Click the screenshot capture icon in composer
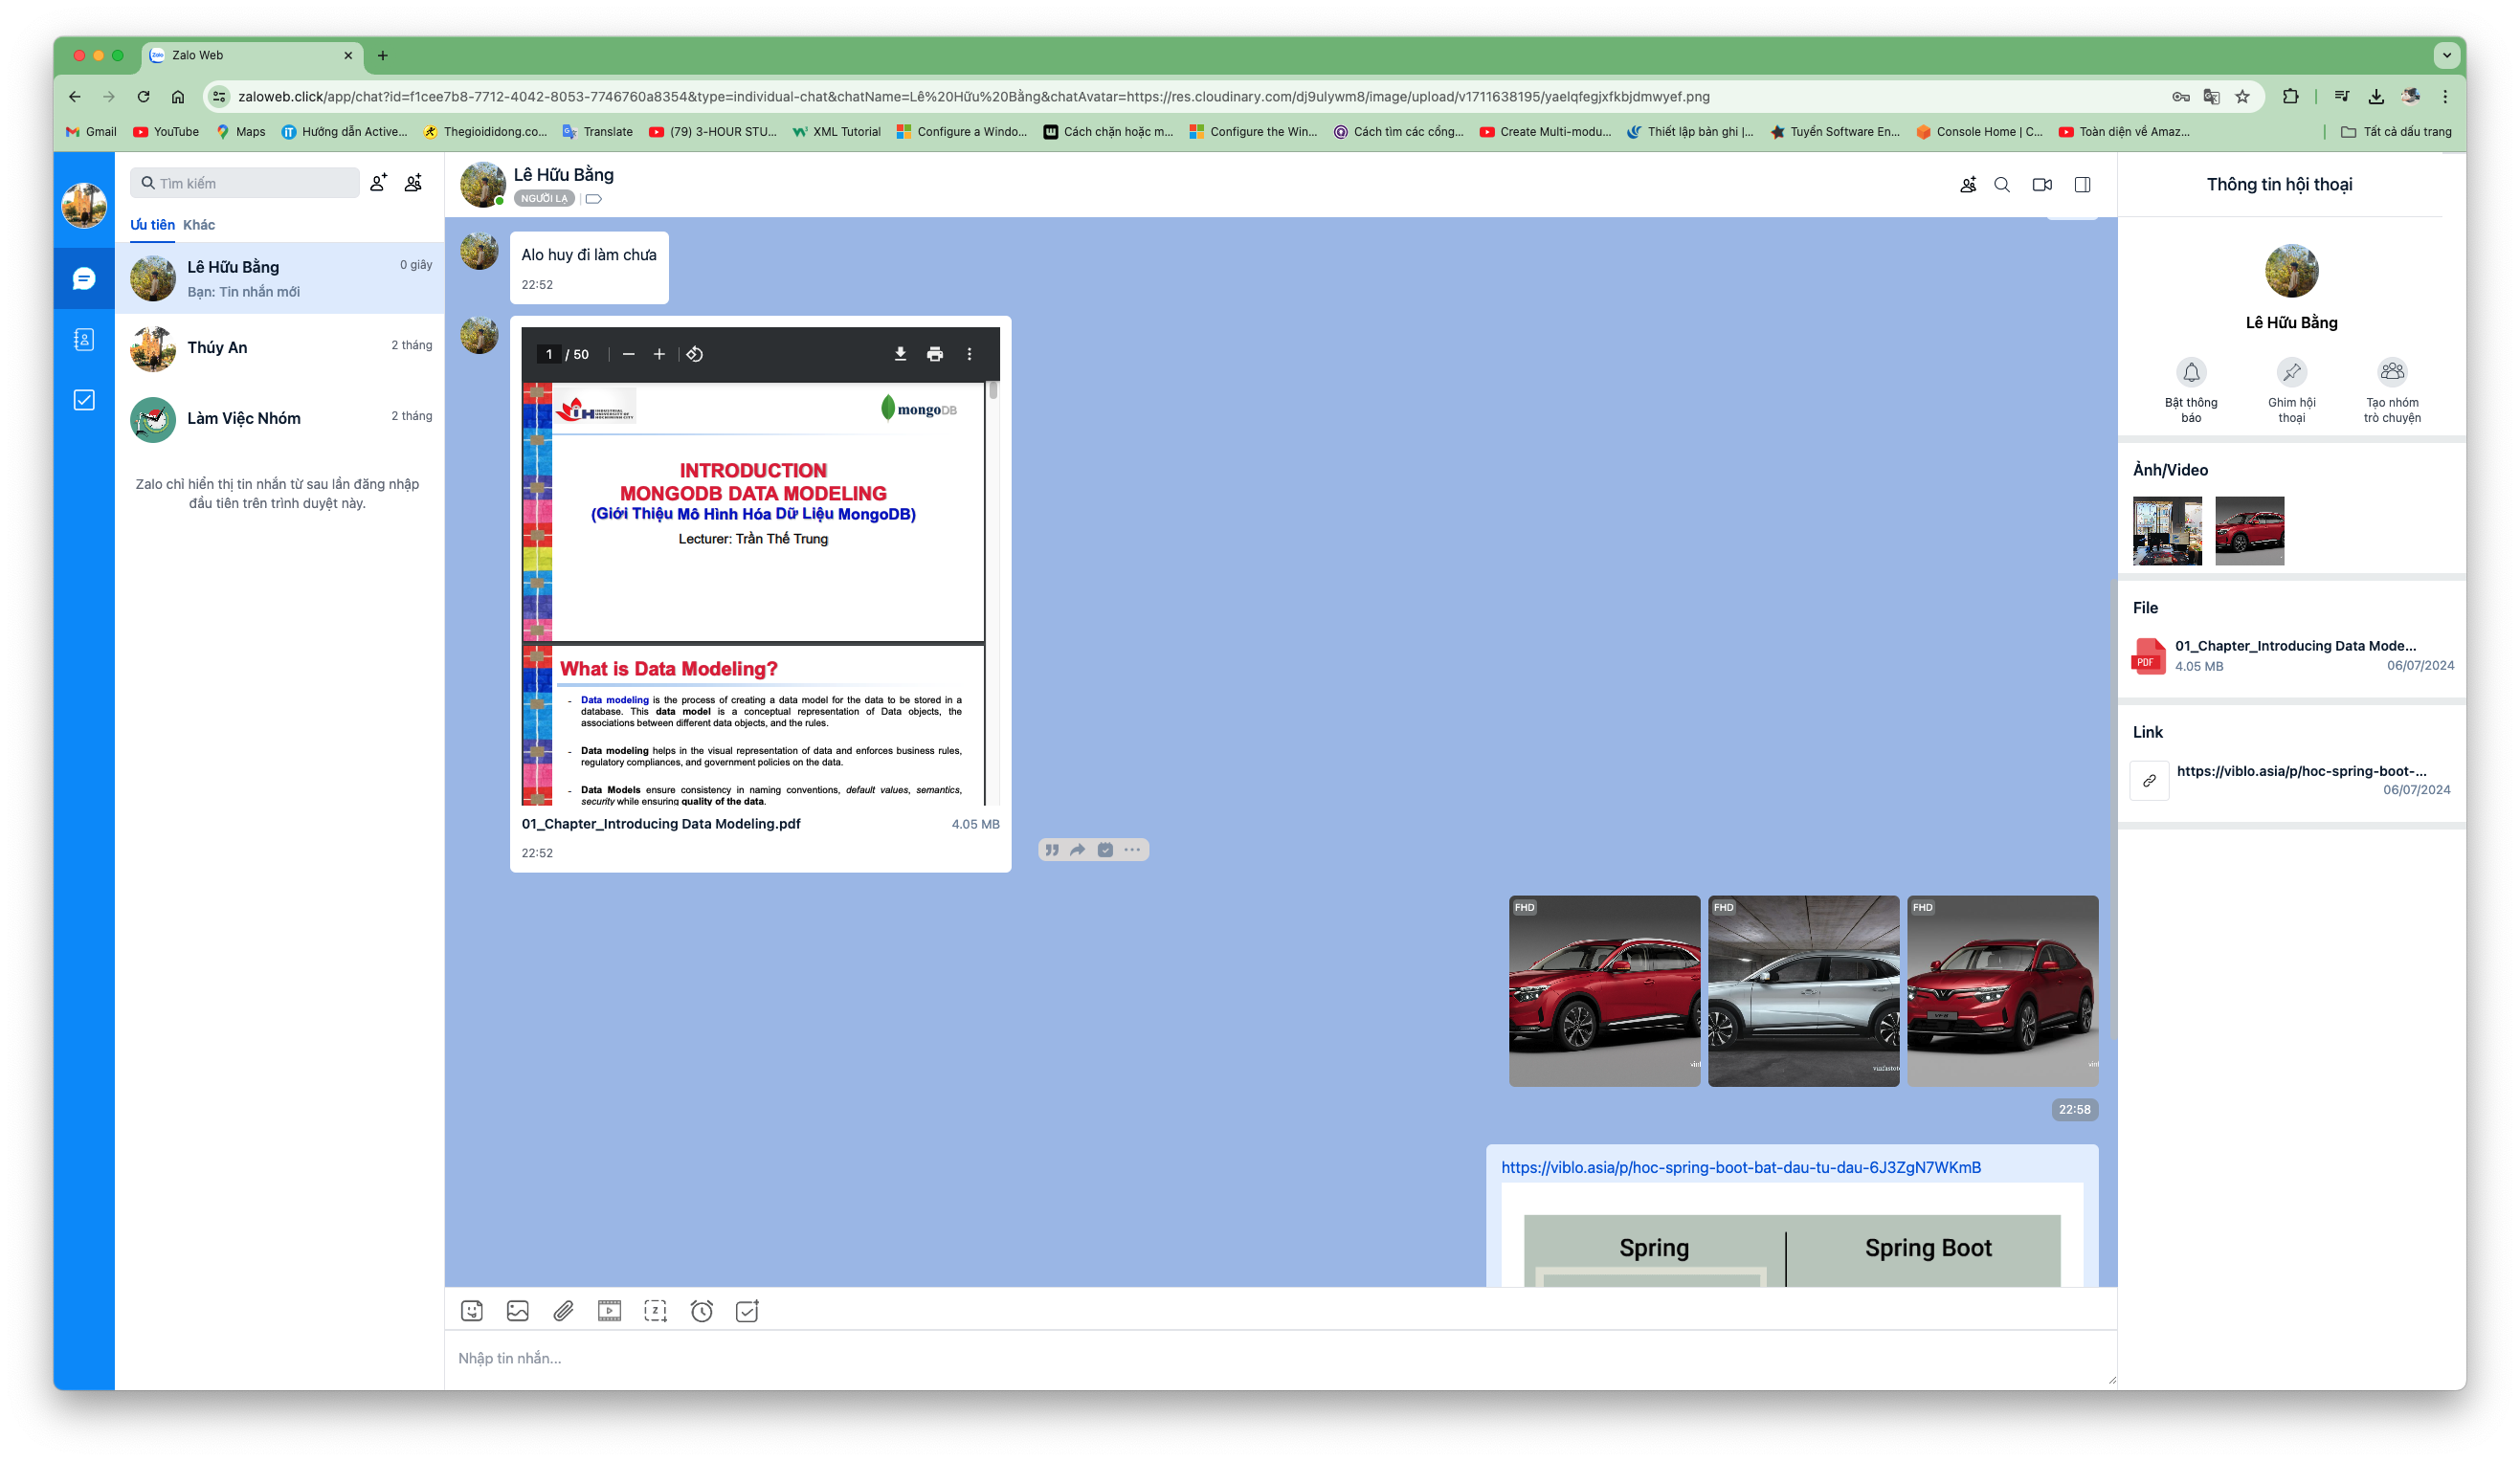This screenshot has height=1461, width=2520. [655, 1311]
